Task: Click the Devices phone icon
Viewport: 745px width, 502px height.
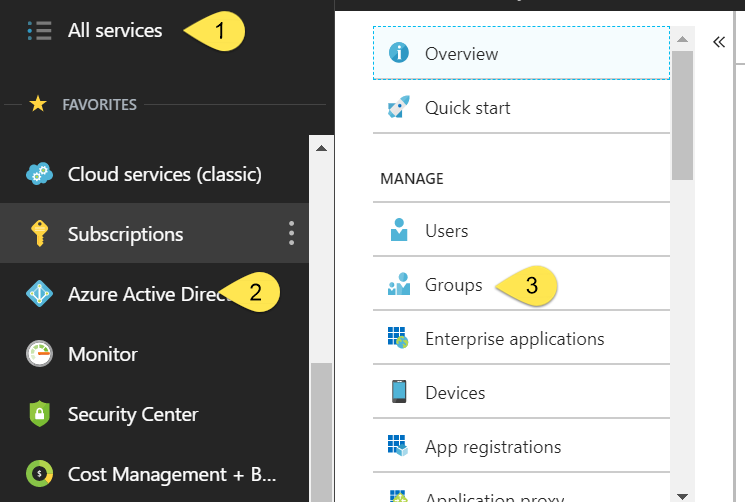Action: pos(398,393)
